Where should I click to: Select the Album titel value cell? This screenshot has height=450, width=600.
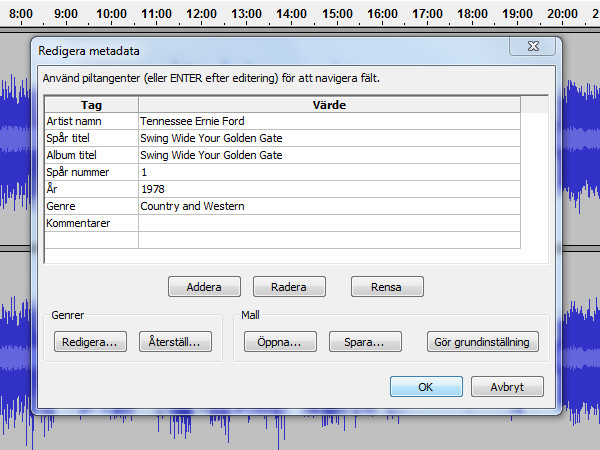[329, 155]
